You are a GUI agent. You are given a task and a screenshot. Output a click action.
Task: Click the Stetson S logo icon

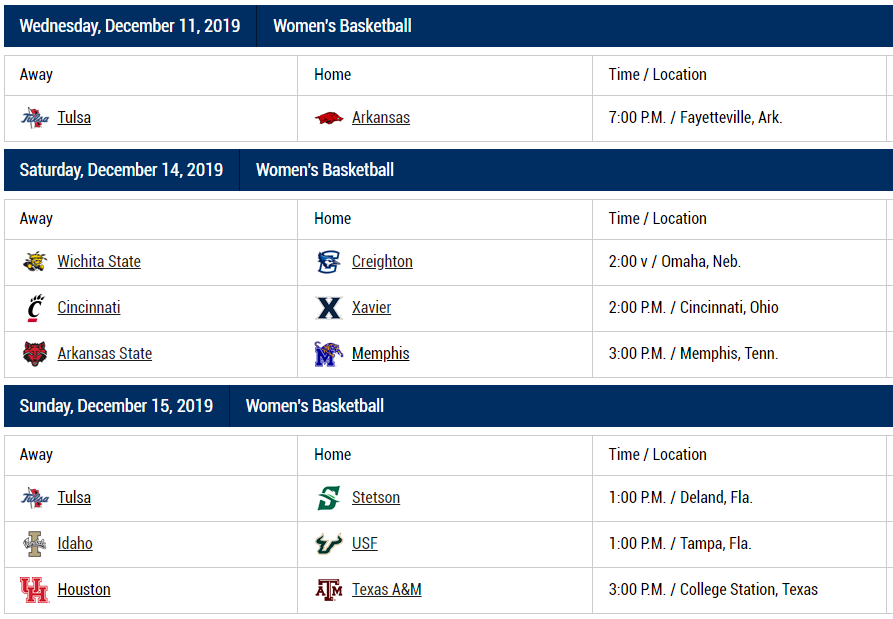329,498
